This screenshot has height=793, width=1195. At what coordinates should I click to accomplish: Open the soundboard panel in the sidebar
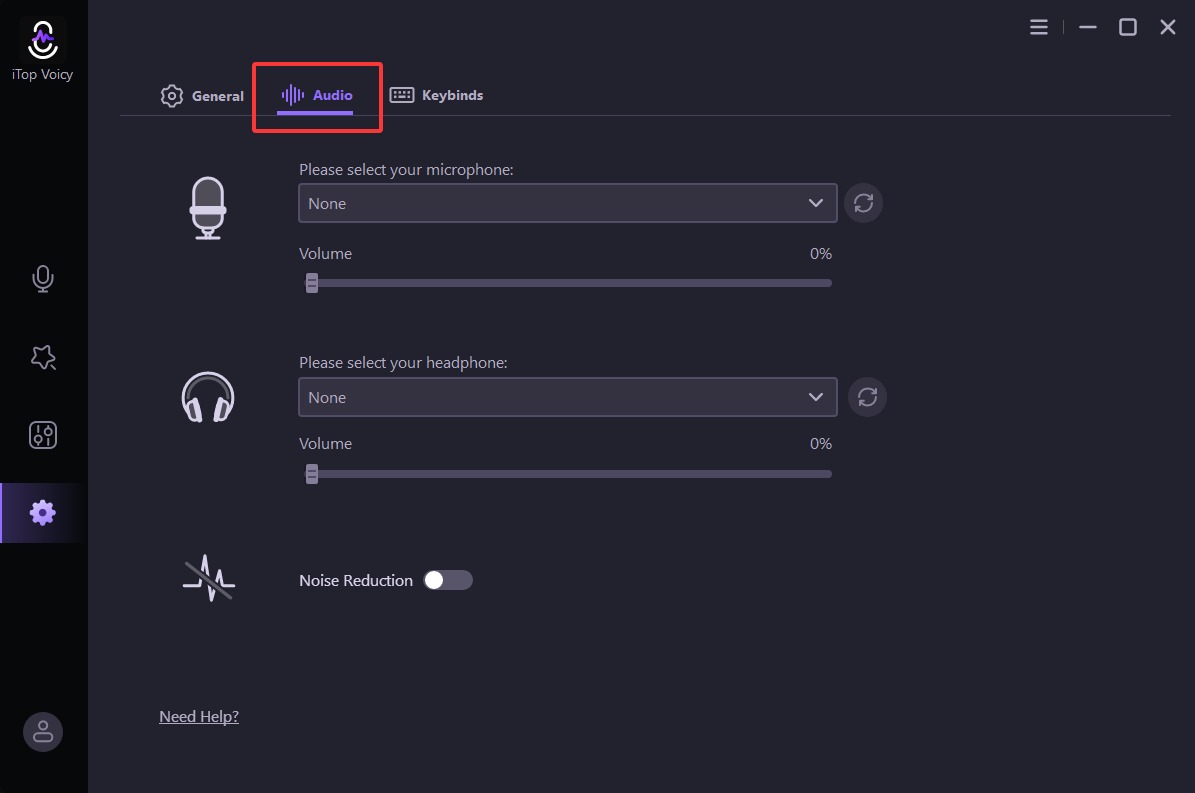click(x=42, y=435)
